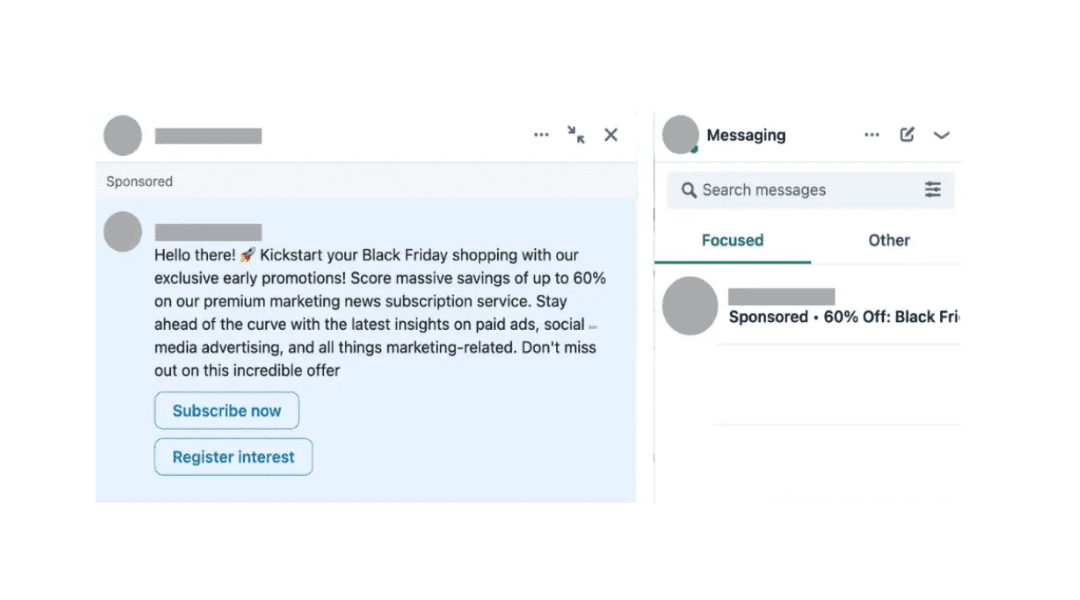This screenshot has height=600, width=1080.
Task: Dismiss the sponsored message with the X
Action: [611, 134]
